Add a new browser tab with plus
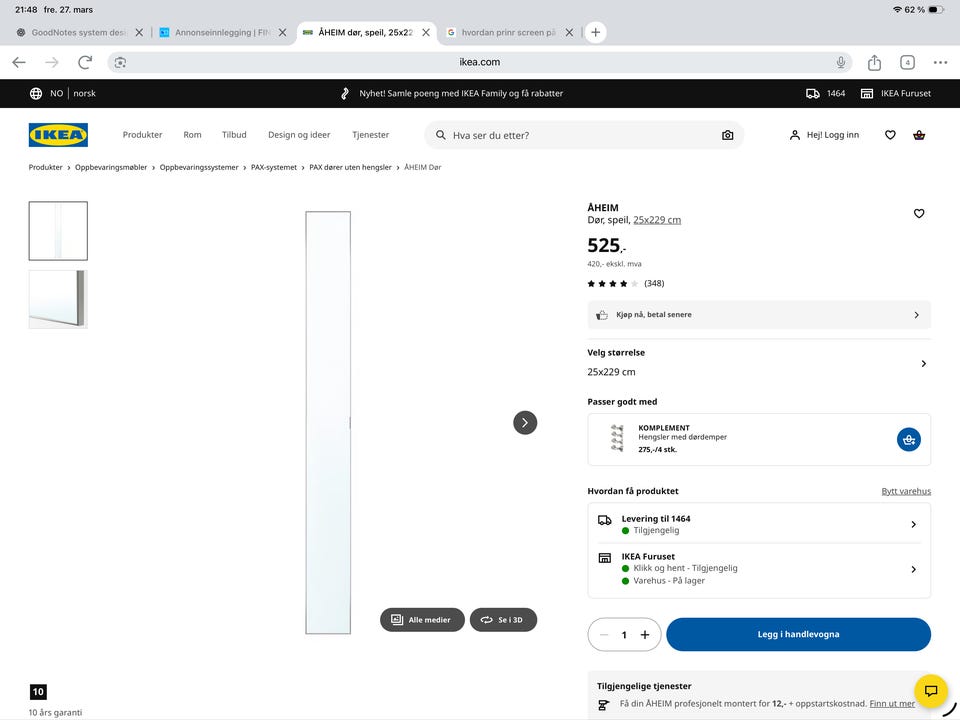 click(595, 32)
